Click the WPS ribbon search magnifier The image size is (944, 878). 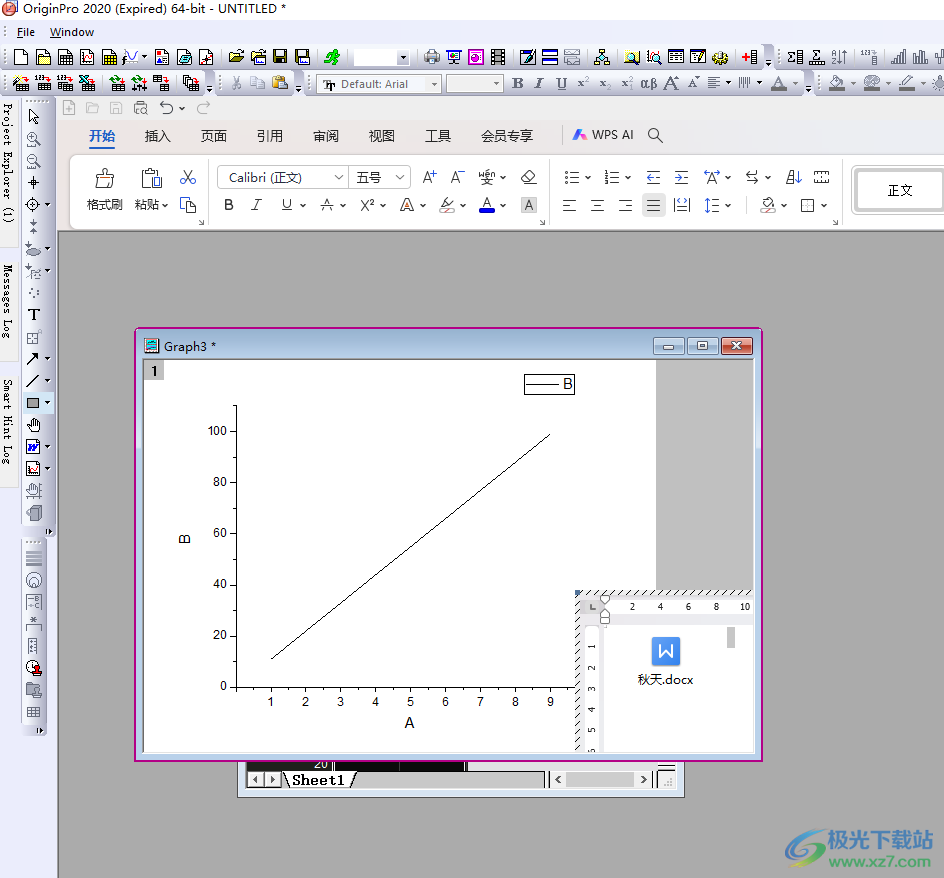click(655, 135)
